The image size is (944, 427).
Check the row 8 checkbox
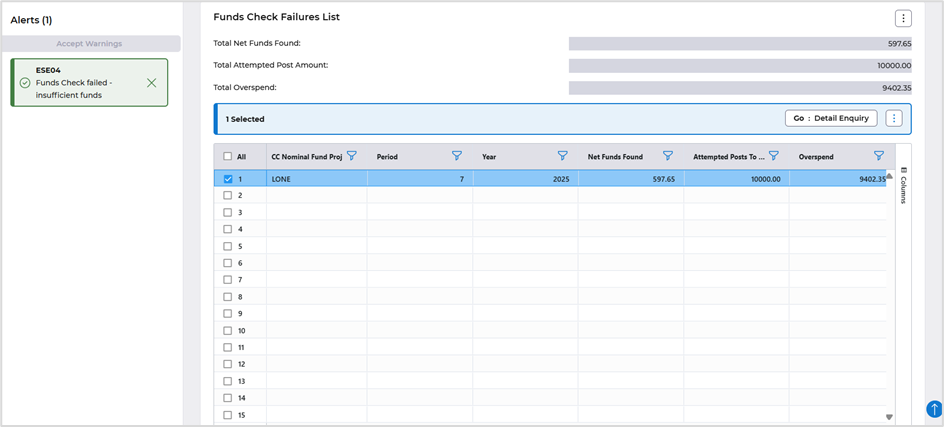[x=228, y=296]
